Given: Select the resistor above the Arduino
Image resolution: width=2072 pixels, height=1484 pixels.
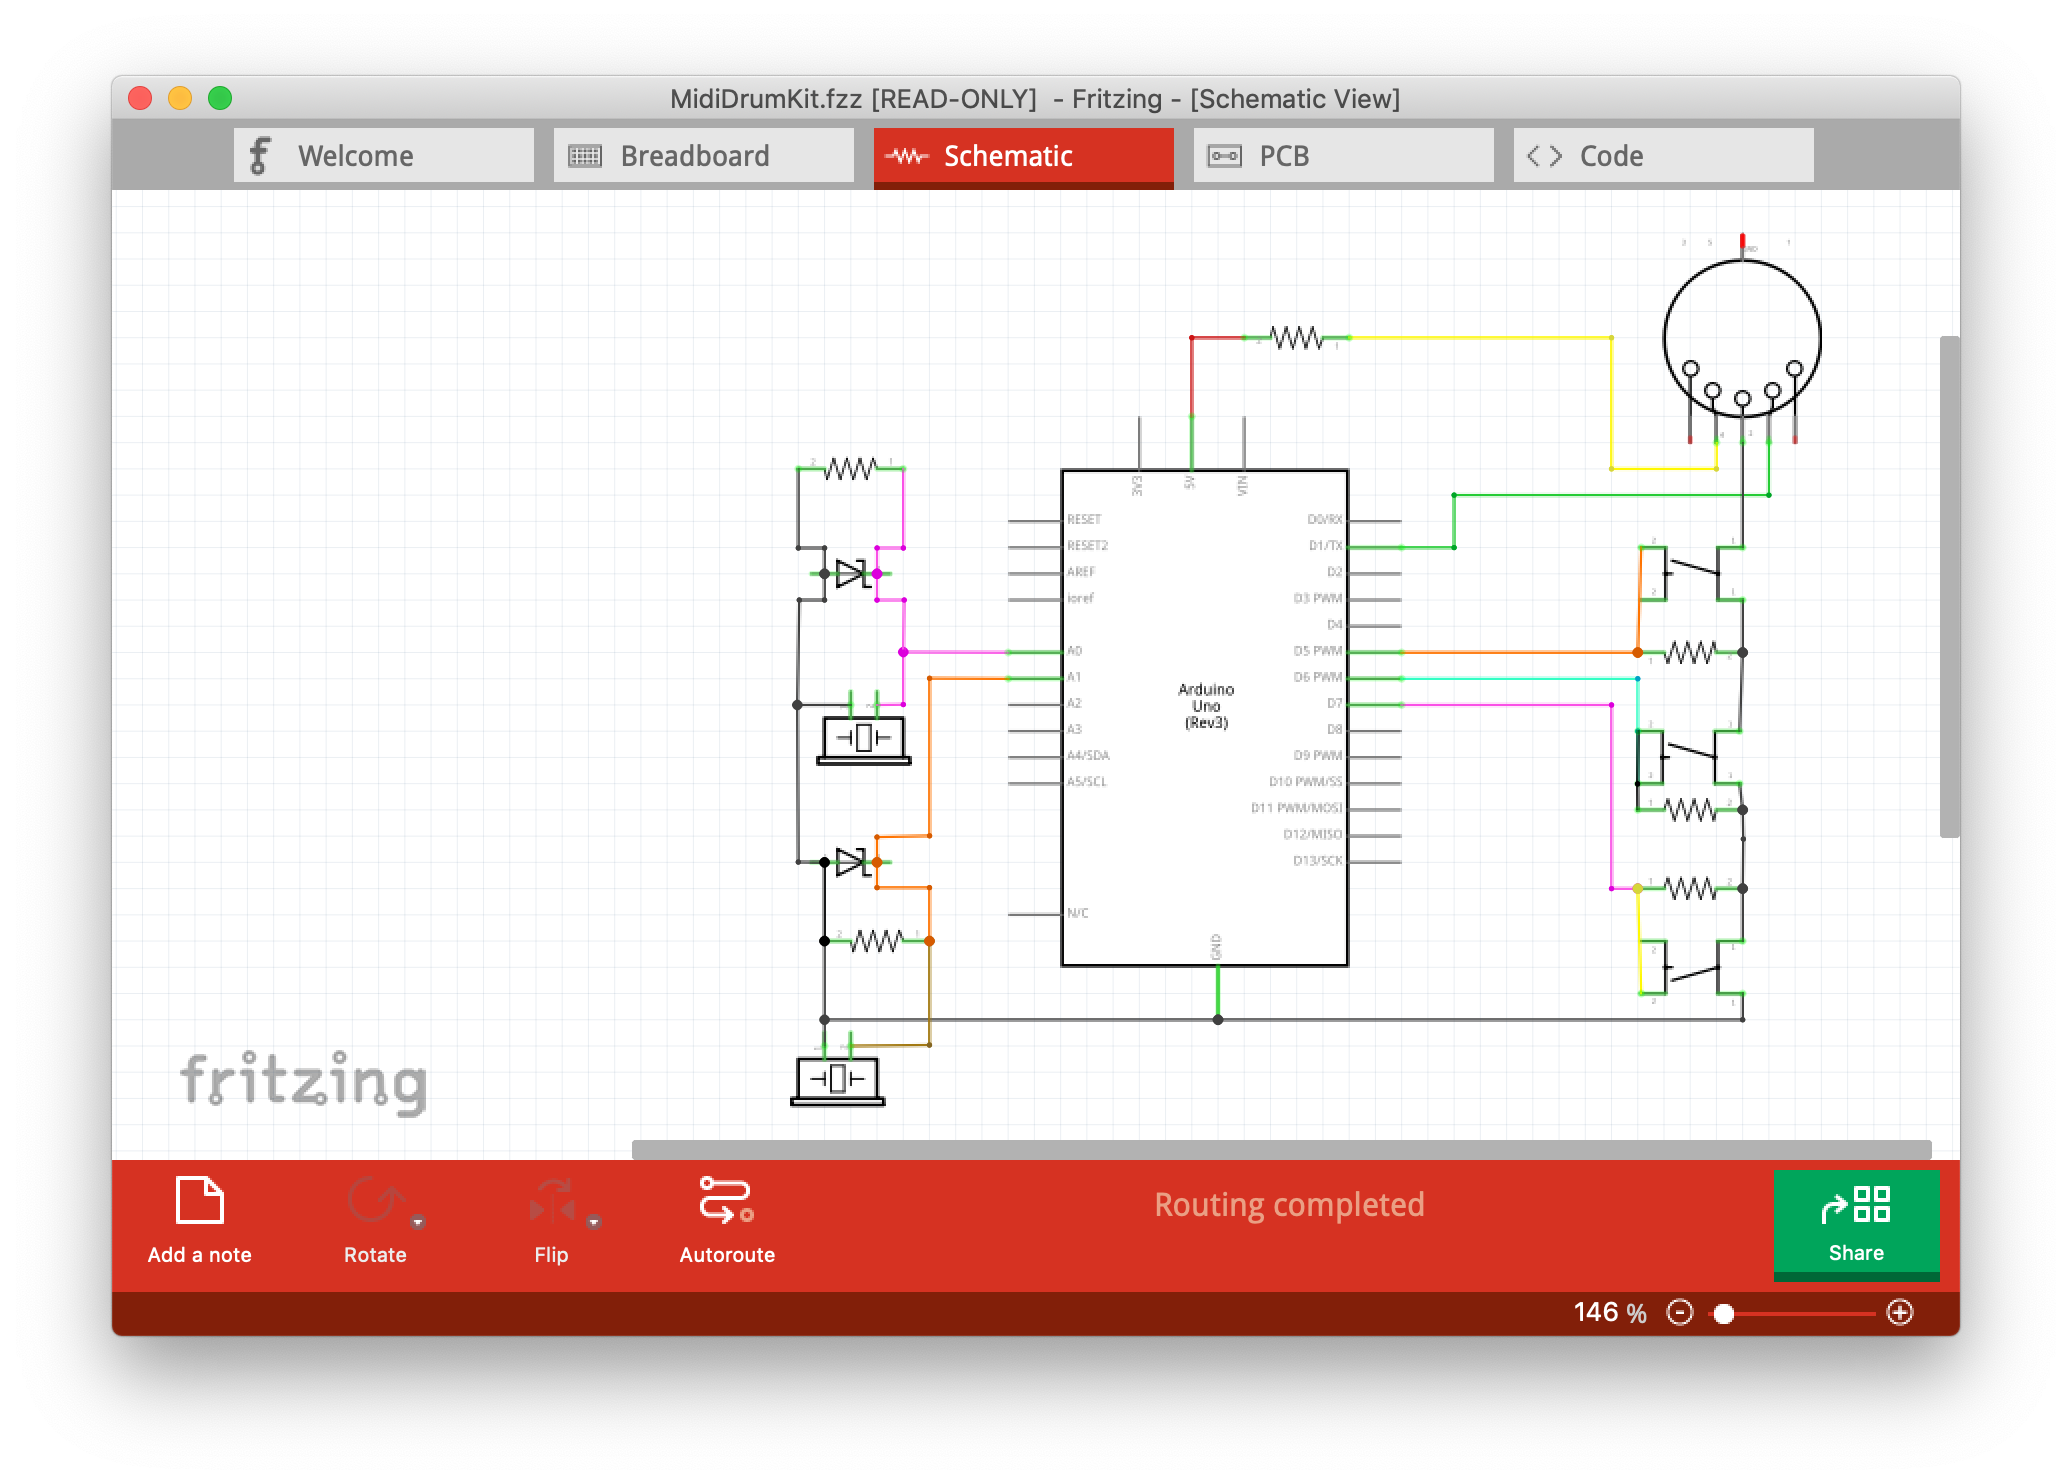Looking at the screenshot, I should pyautogui.click(x=1296, y=338).
